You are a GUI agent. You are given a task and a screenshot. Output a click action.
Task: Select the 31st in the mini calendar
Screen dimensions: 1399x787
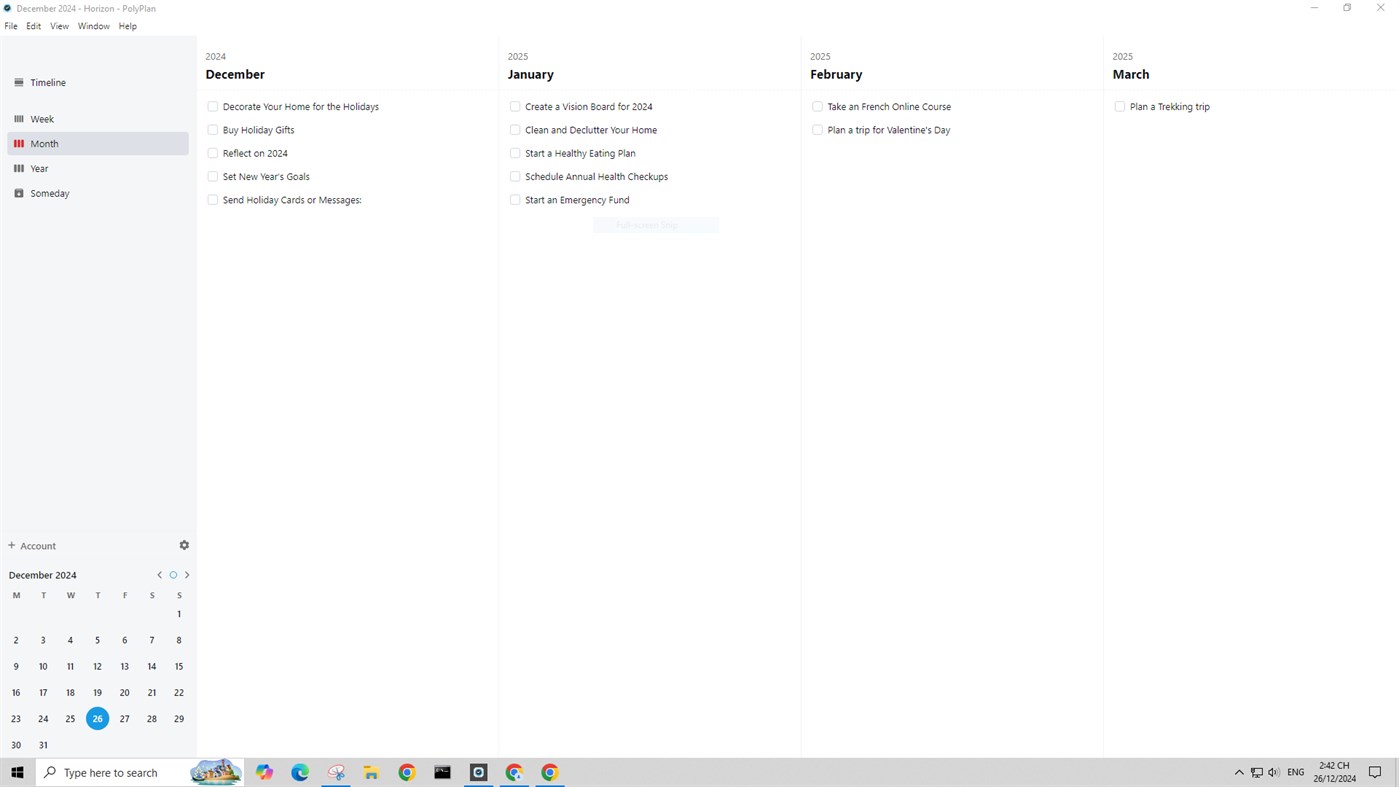point(43,745)
